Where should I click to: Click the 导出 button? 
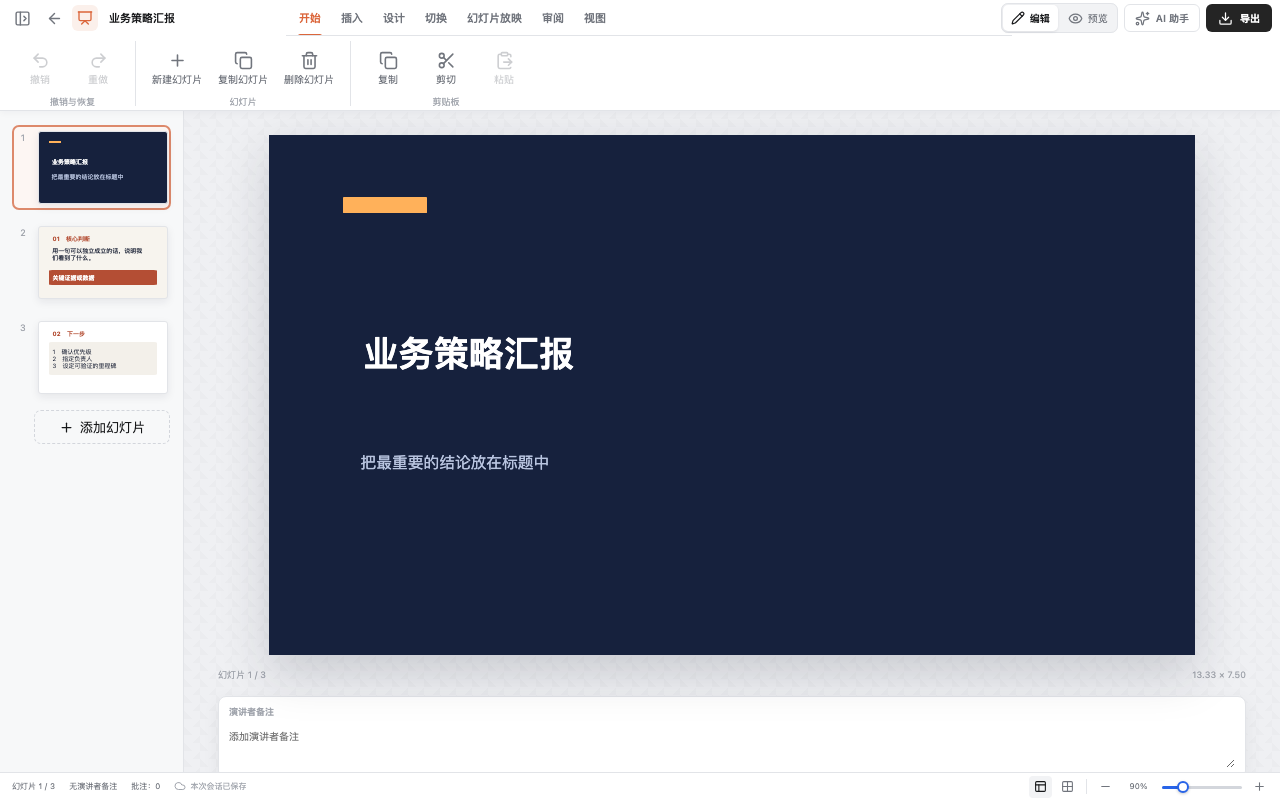[1239, 18]
